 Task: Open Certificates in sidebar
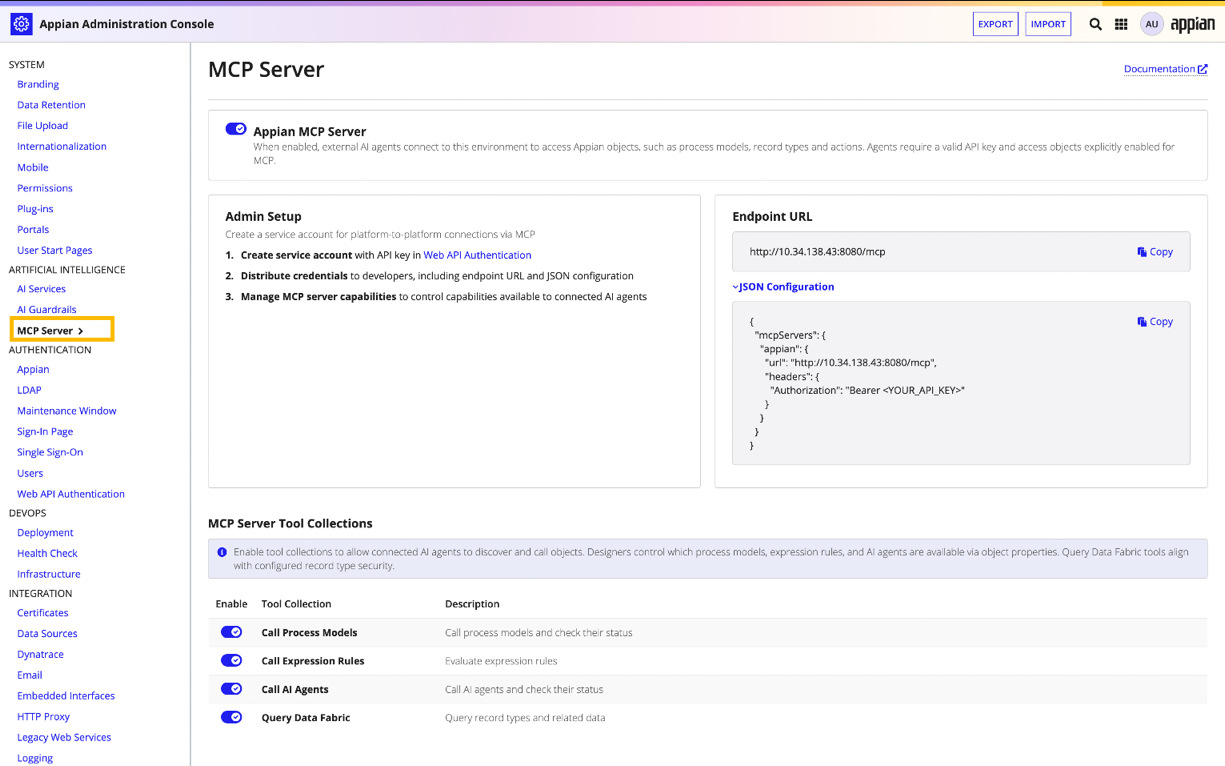point(43,613)
